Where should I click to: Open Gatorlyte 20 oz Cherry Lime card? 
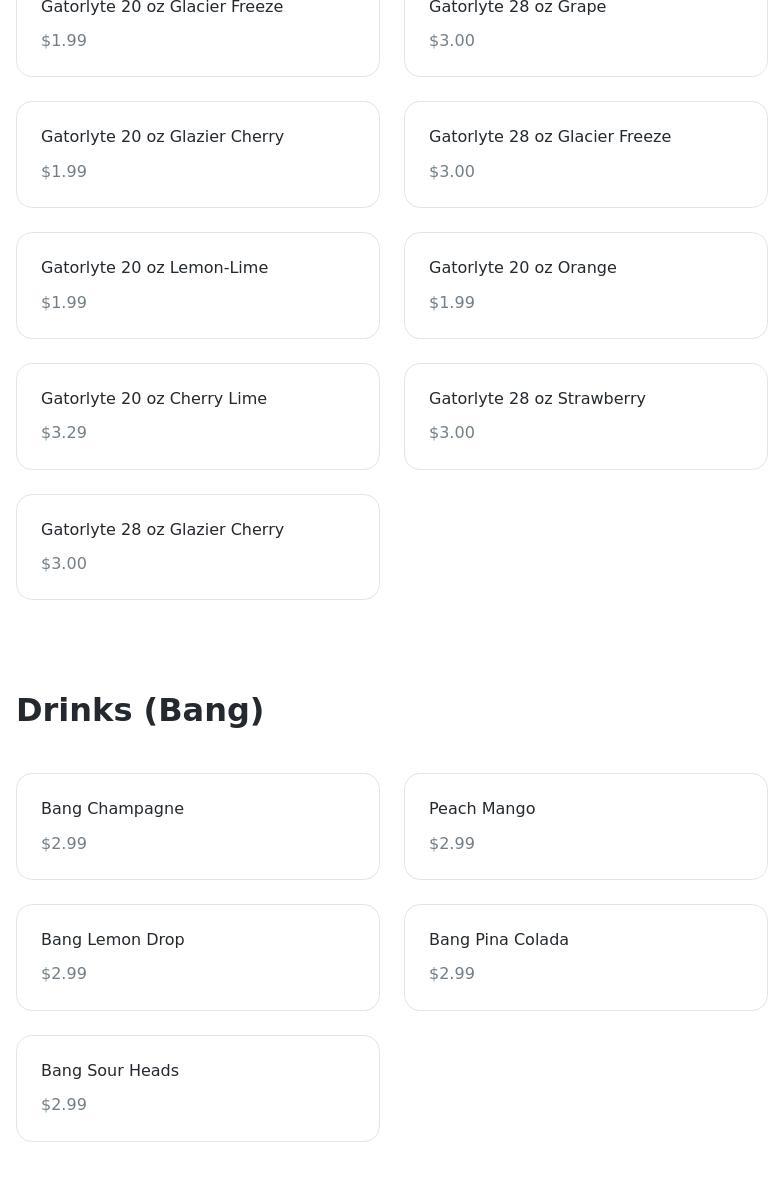198,416
